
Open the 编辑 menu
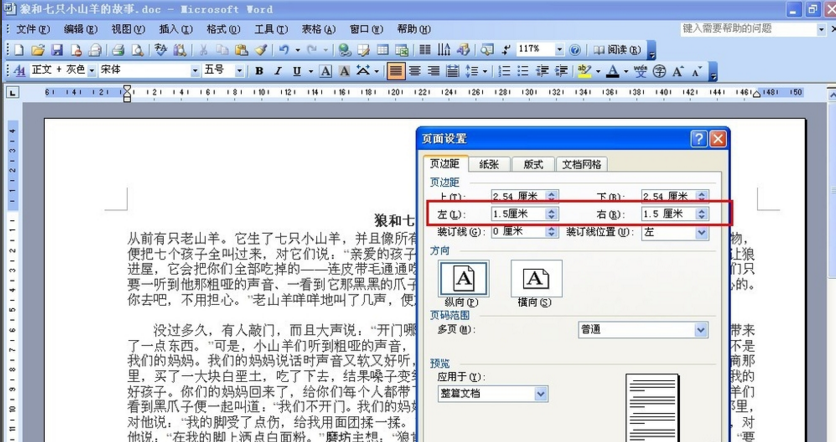point(81,29)
